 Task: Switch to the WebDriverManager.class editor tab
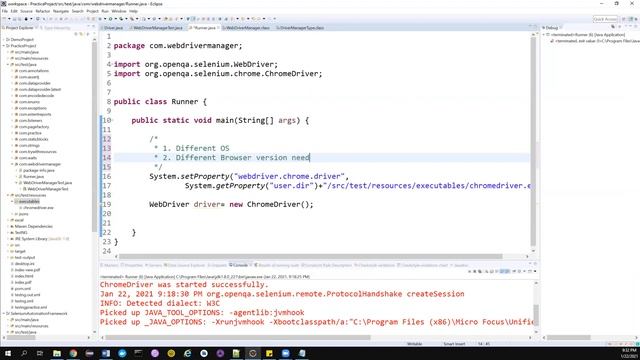(x=247, y=28)
